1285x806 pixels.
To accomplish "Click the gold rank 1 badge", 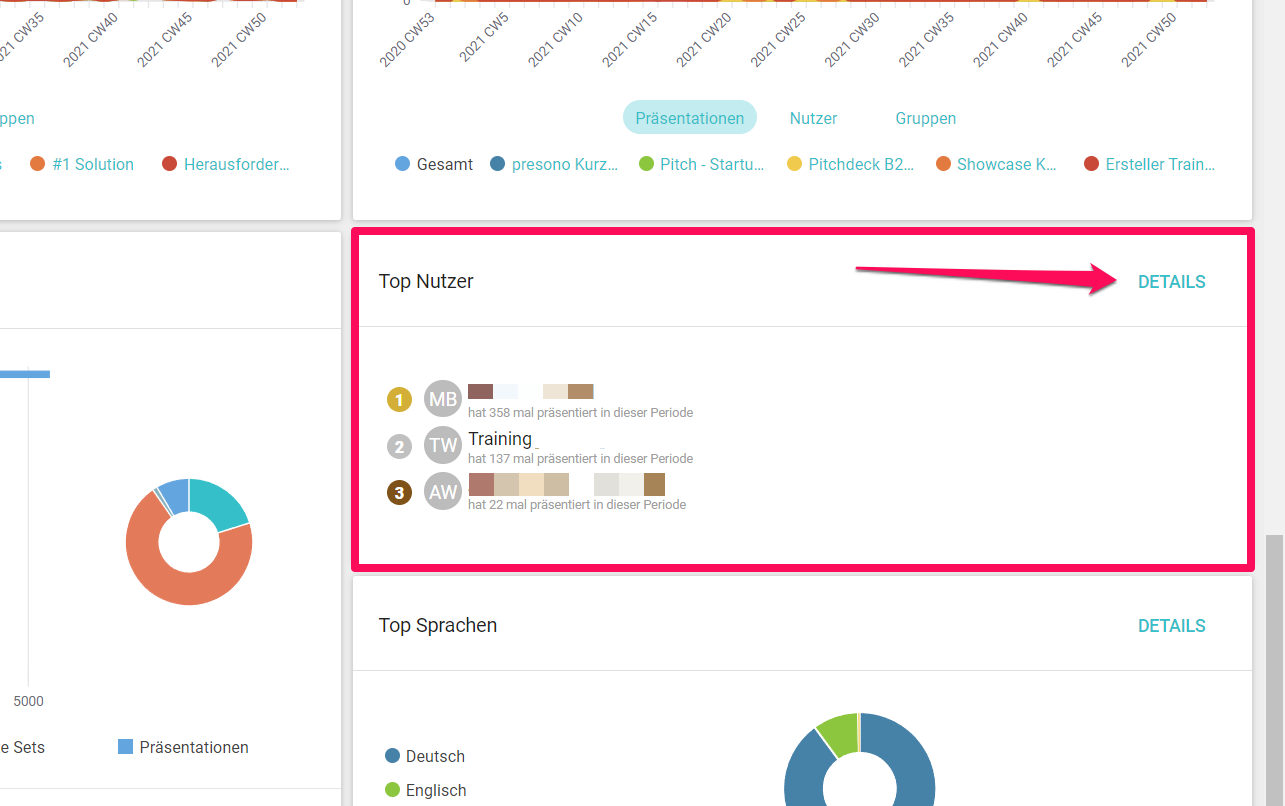I will (399, 401).
